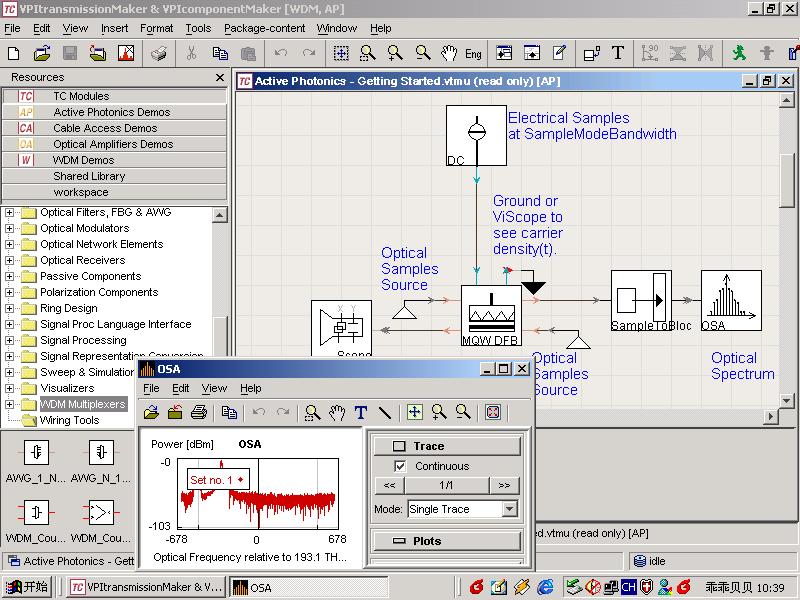This screenshot has width=800, height=600.
Task: Click the CH language indicator in tray
Action: (629, 587)
